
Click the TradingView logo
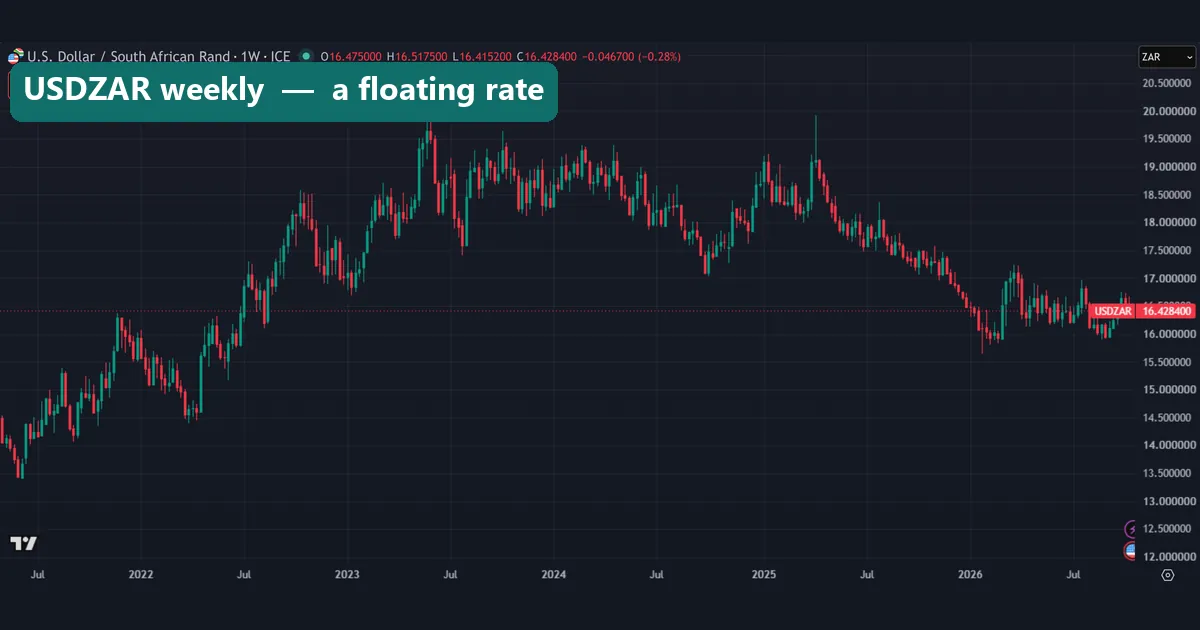coord(23,544)
